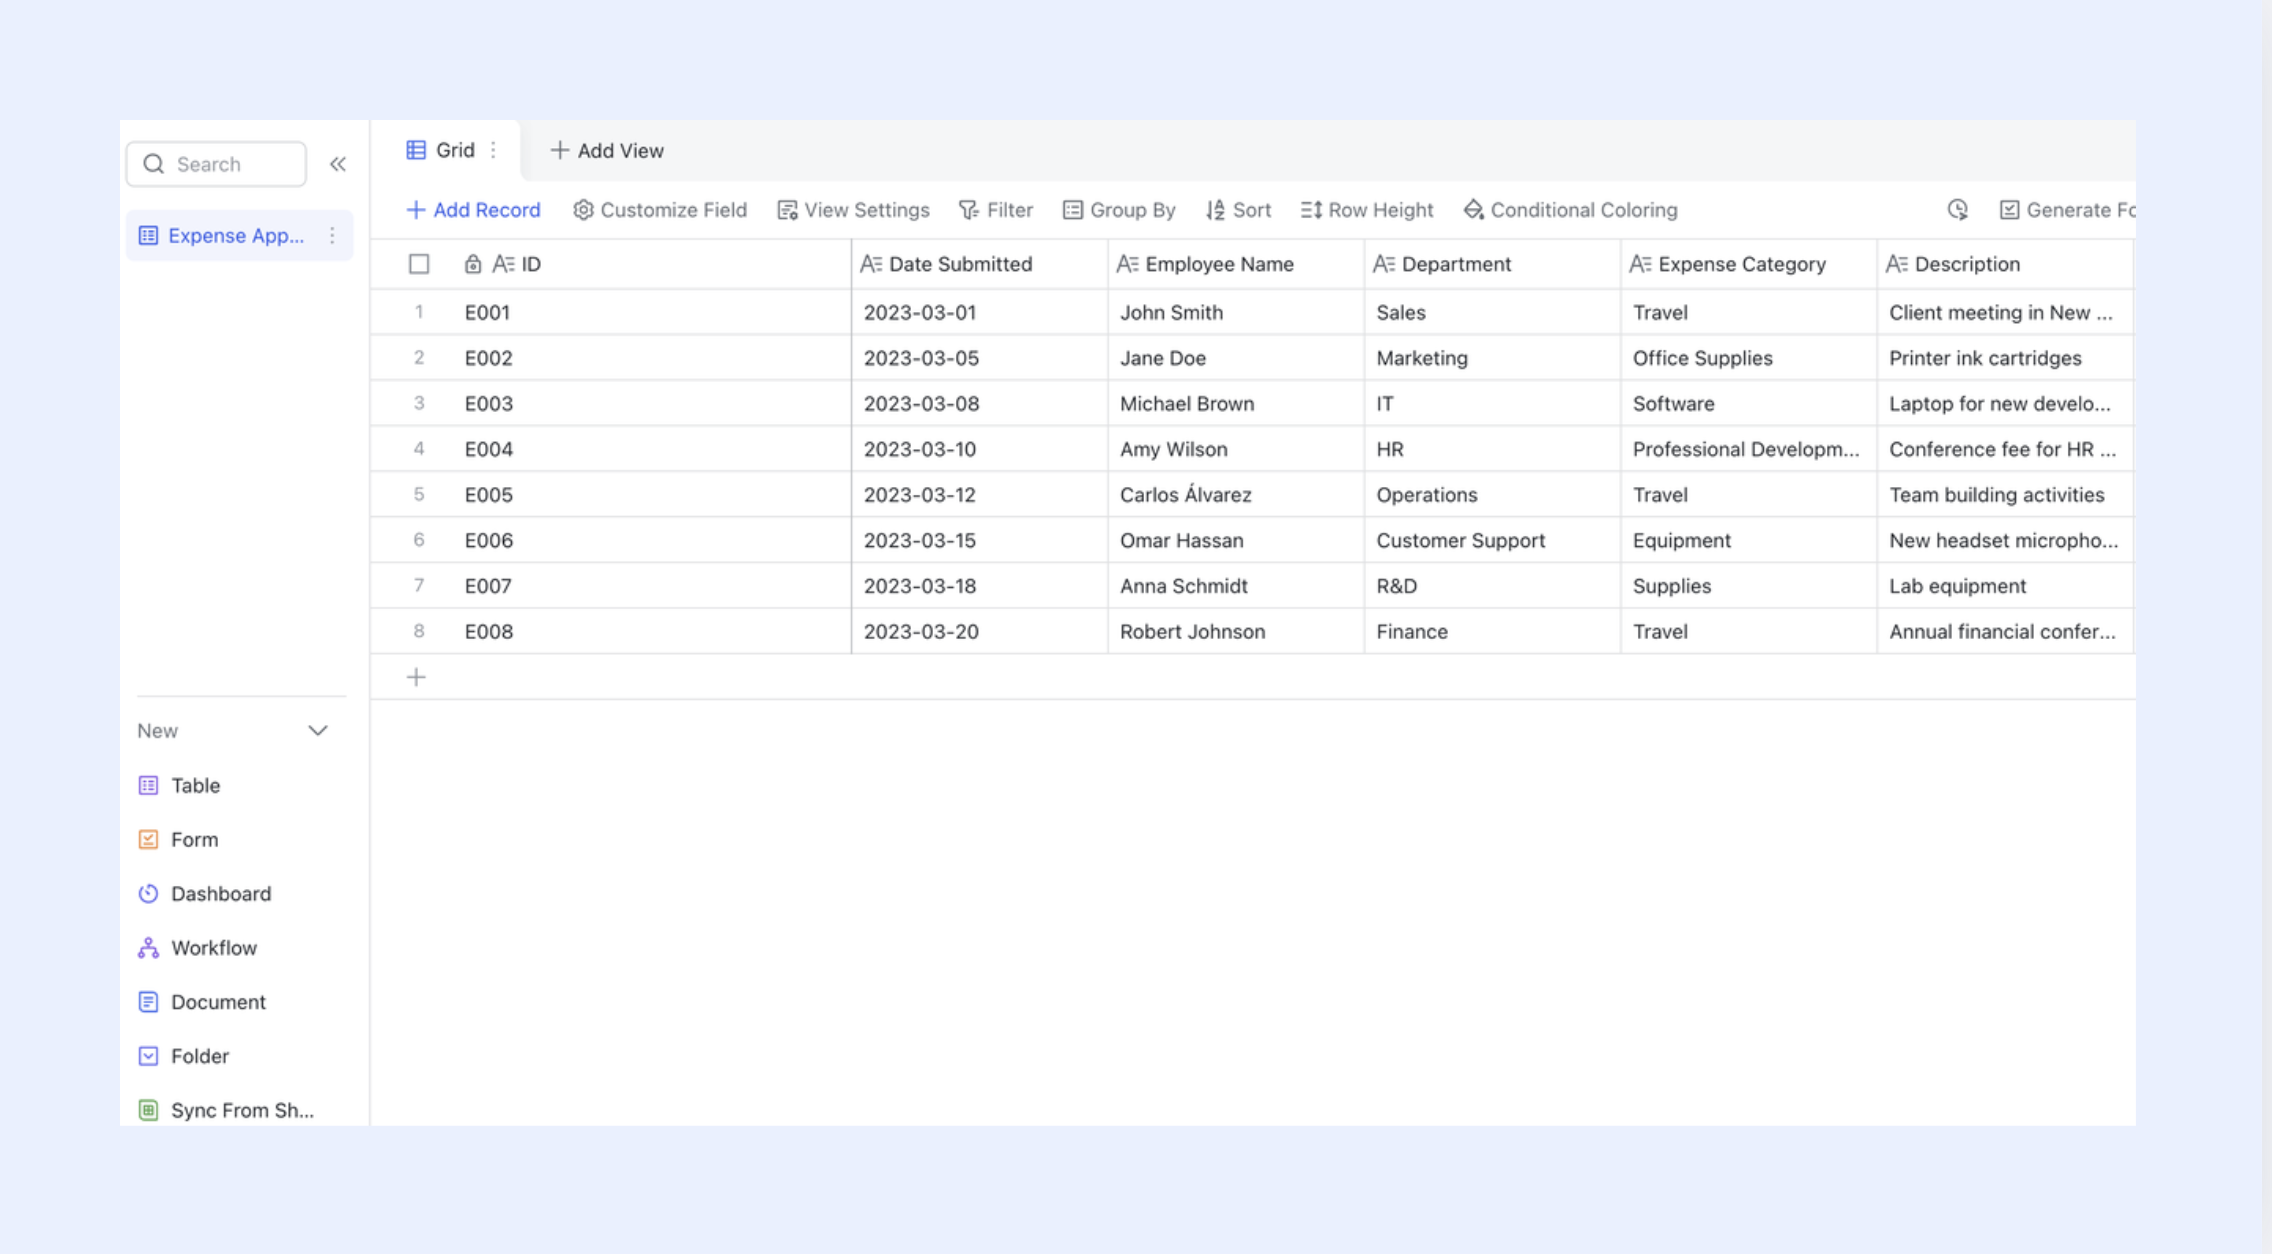Click the search magnifier icon

click(x=153, y=164)
